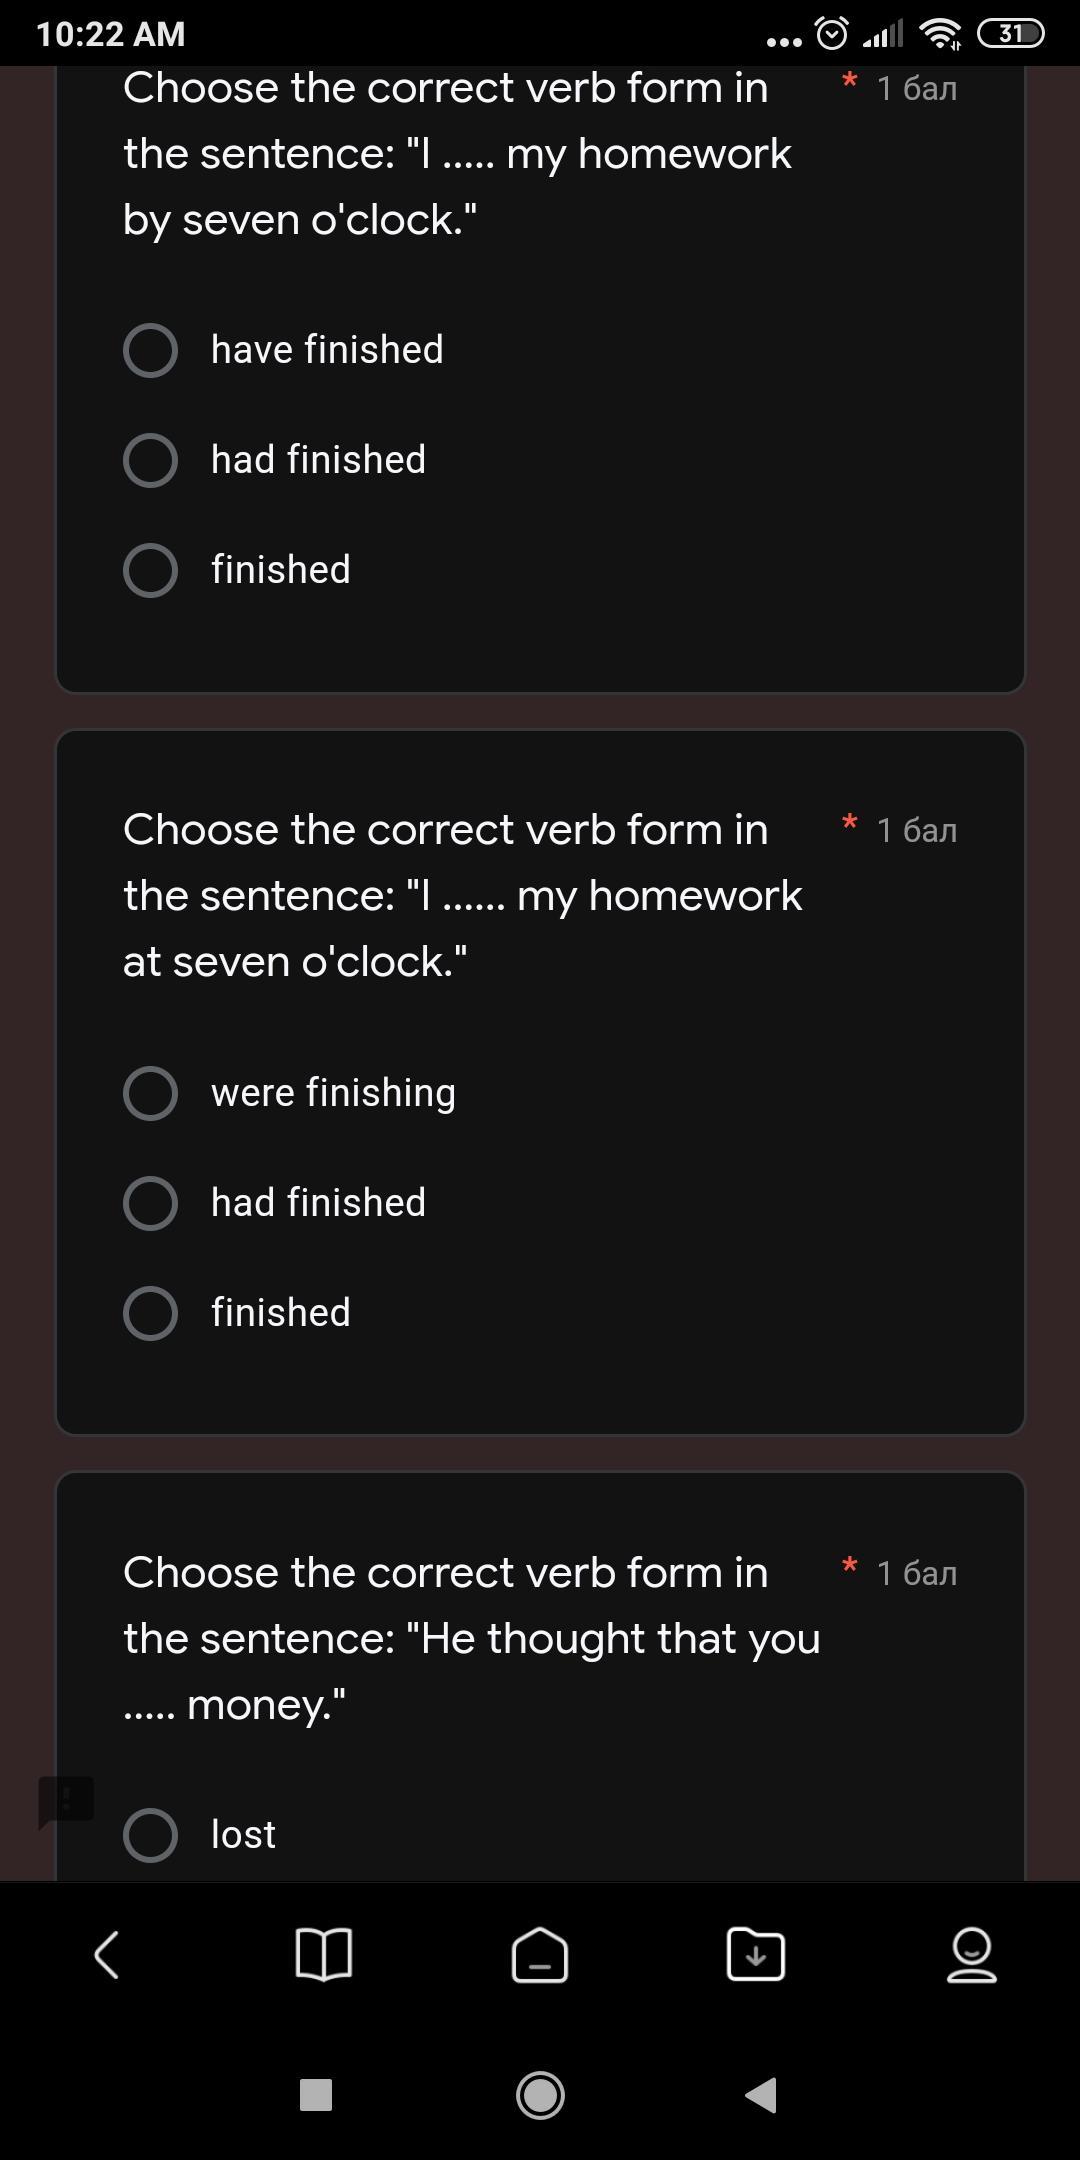The height and width of the screenshot is (2160, 1080).
Task: Go back with the browser back arrow
Action: coord(107,1954)
